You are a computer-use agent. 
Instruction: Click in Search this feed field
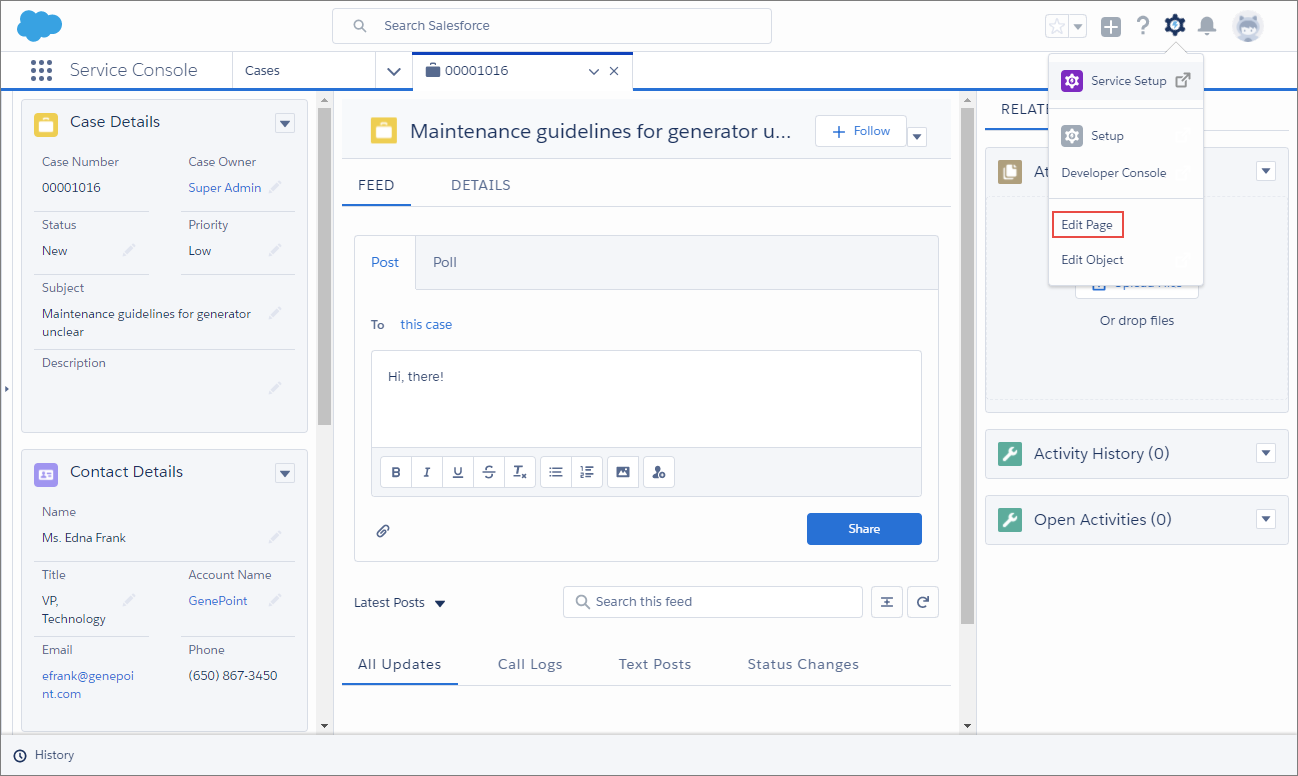[713, 602]
